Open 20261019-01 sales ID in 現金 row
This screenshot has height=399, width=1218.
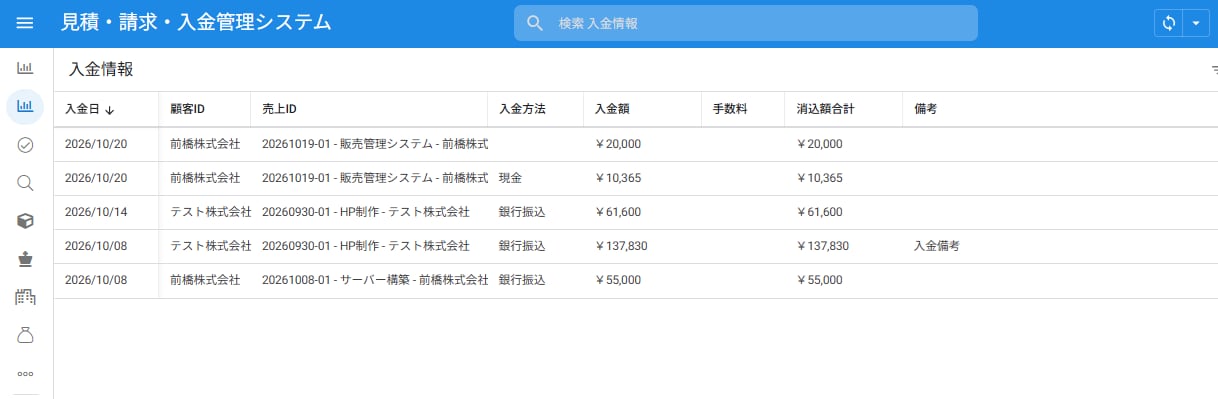click(375, 178)
